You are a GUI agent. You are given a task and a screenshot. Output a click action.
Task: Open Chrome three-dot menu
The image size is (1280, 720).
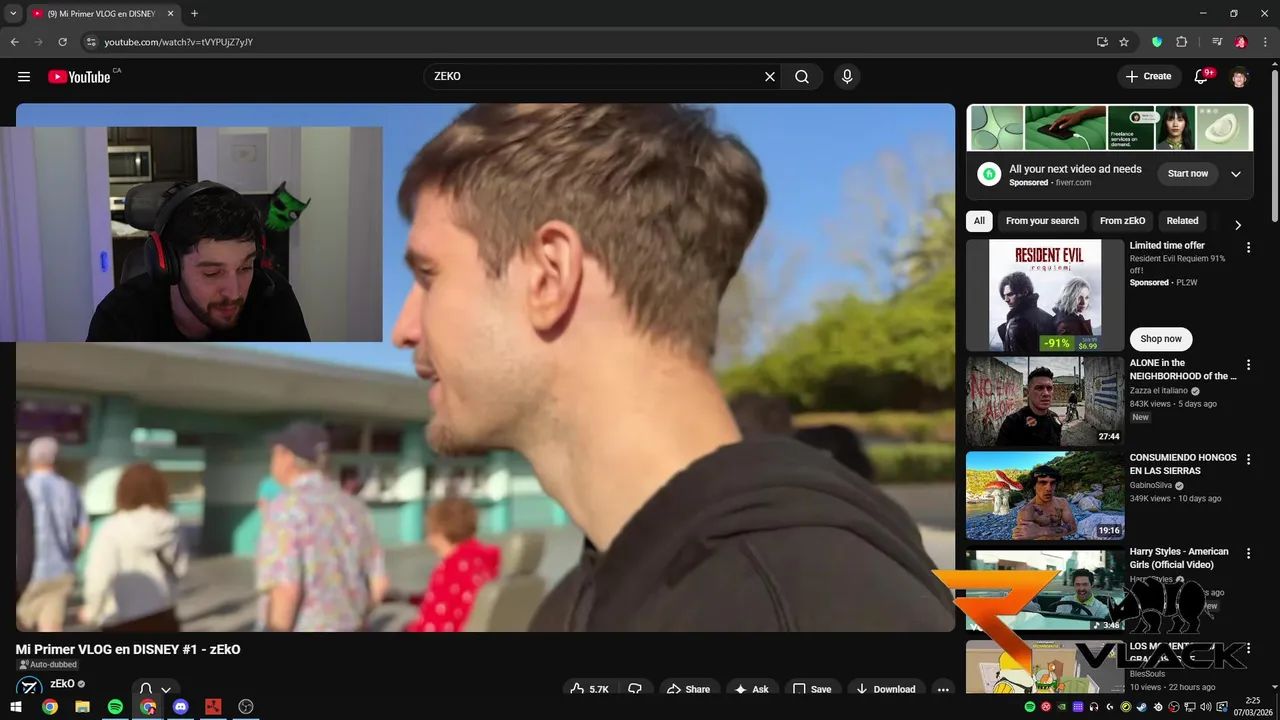click(x=1265, y=42)
